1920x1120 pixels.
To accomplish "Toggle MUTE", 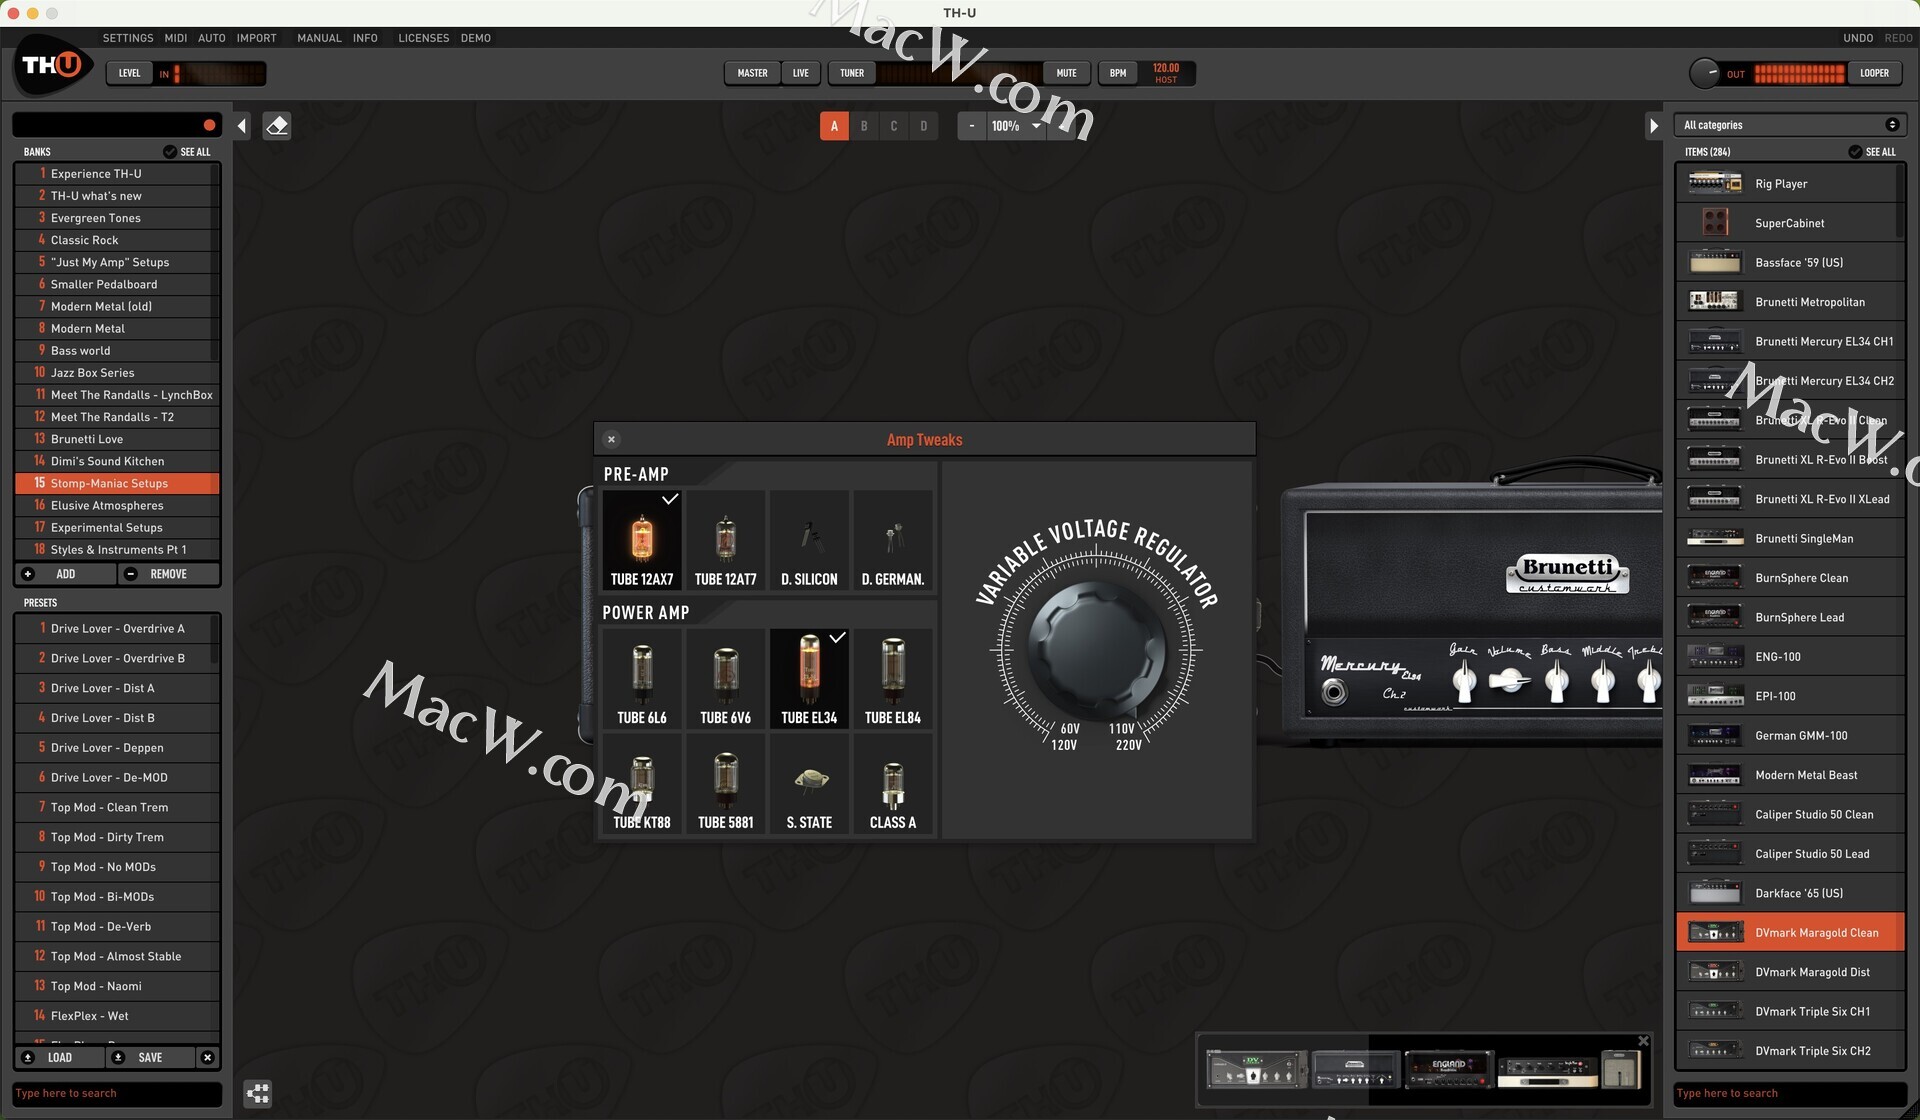I will click(1067, 73).
